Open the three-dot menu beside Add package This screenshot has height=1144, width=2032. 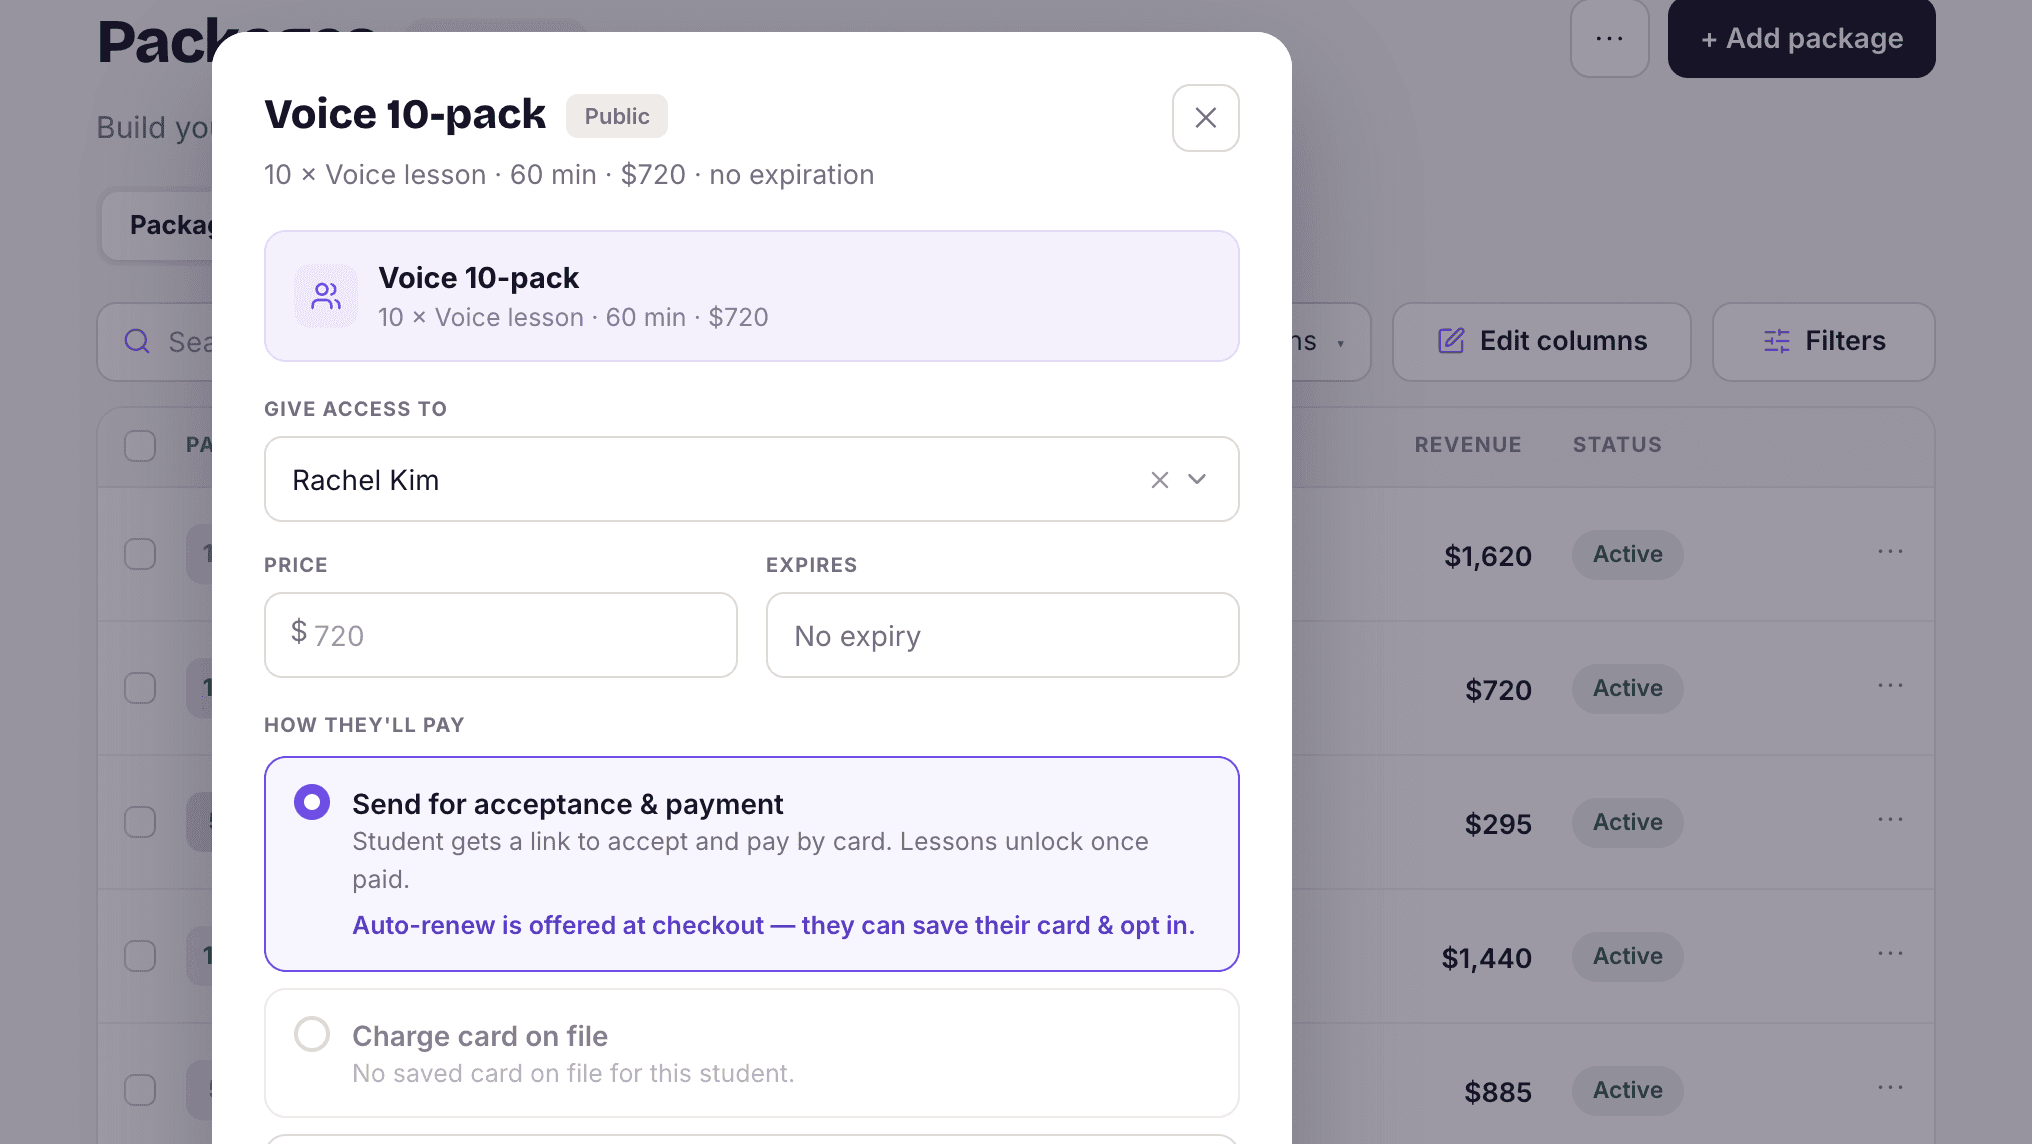tap(1609, 38)
